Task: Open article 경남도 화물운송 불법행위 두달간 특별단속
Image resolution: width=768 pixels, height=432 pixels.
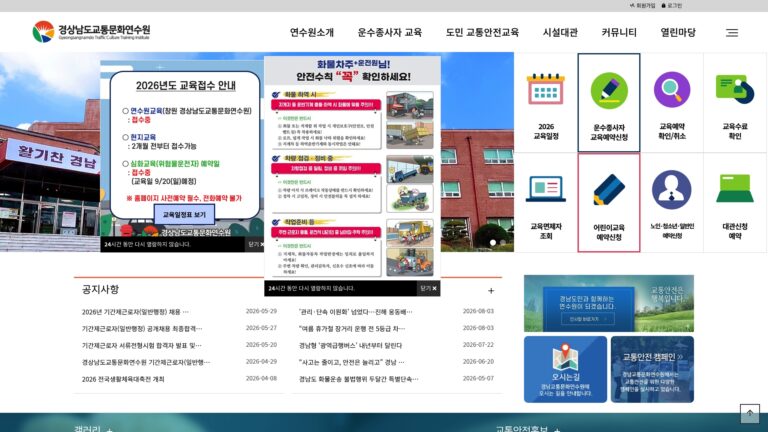Action: click(359, 379)
